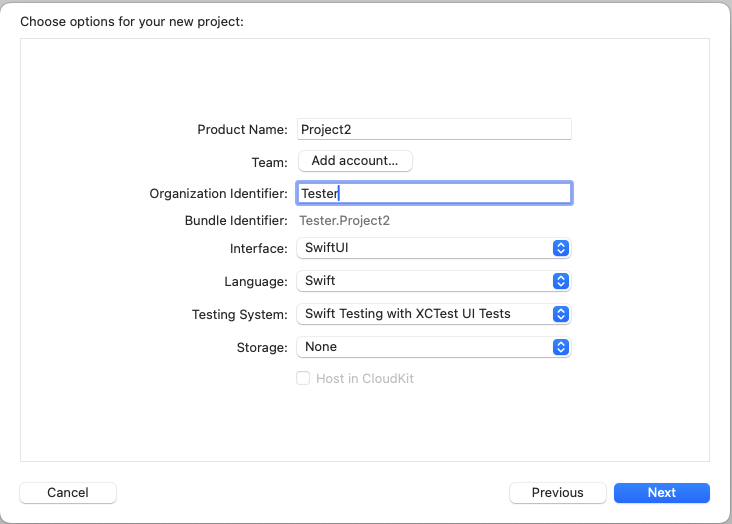This screenshot has width=732, height=524.
Task: Click the blue chevron icon on Interface popup
Action: [561, 248]
